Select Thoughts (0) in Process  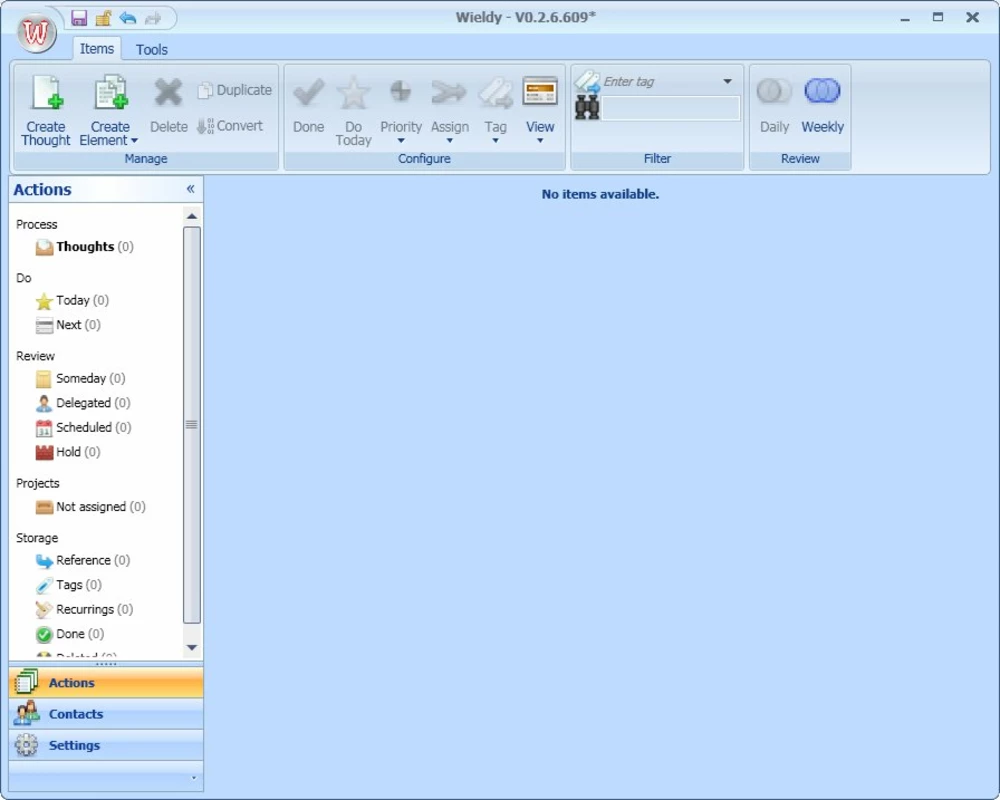click(85, 247)
